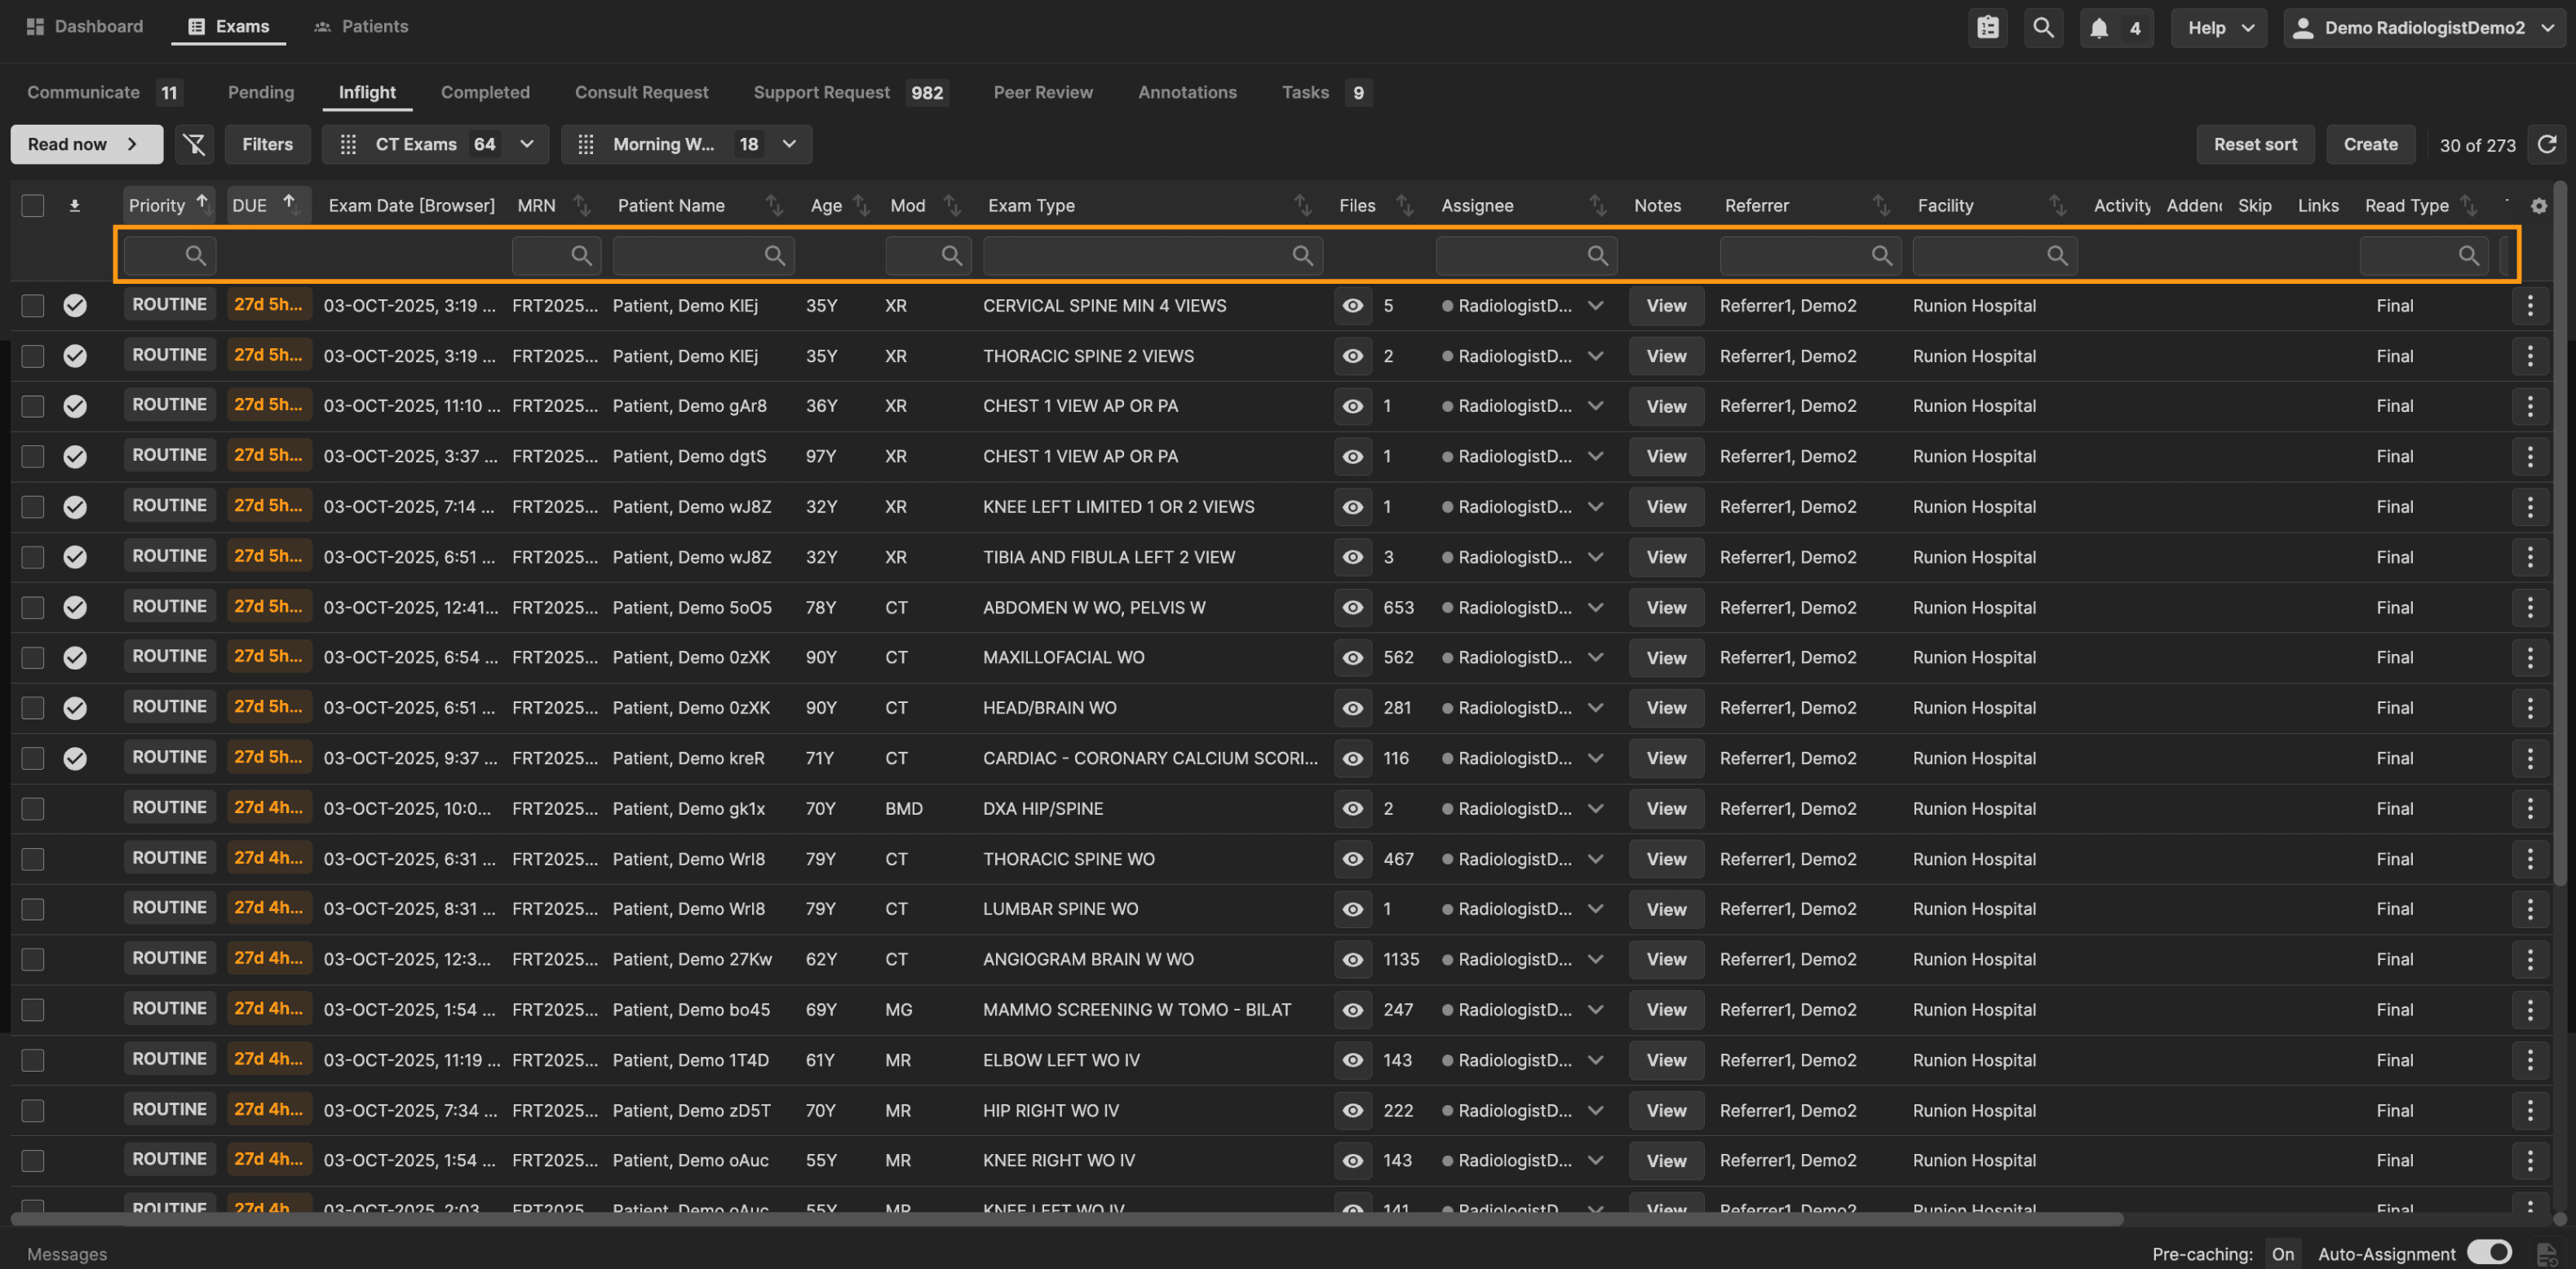Tick the checkbox for DXA HIP/SPINE row

coord(33,808)
